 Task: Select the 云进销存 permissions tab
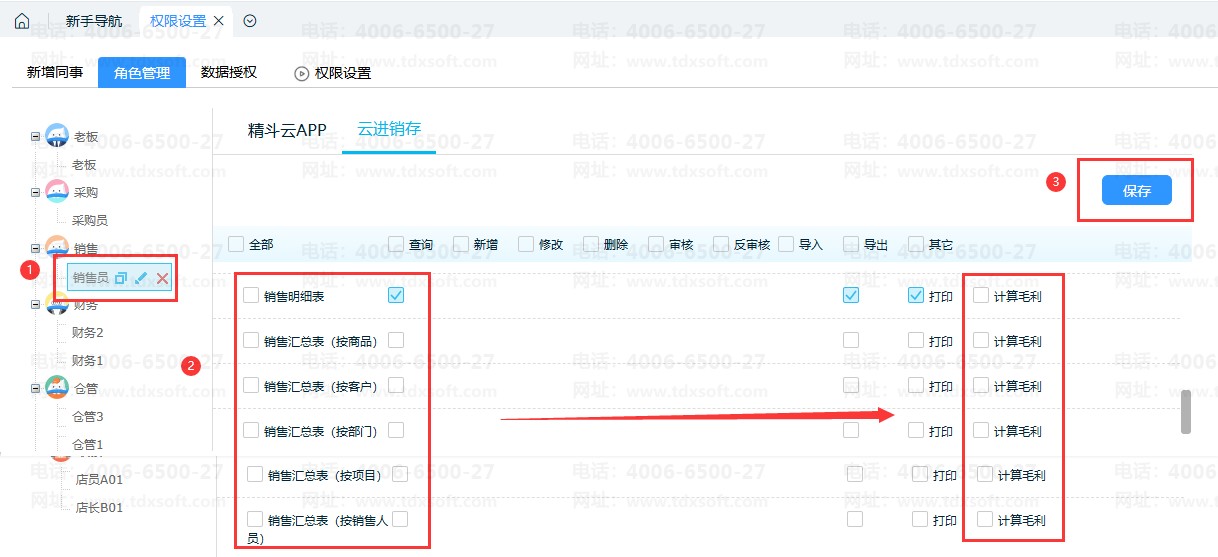389,130
